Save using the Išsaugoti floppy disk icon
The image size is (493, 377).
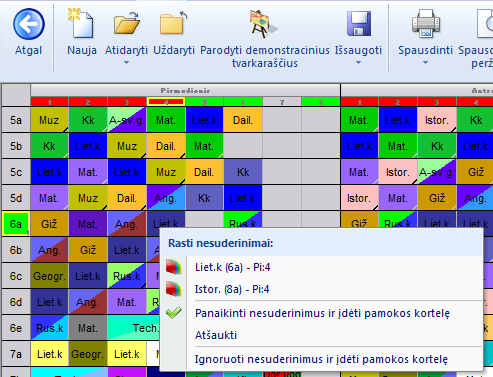(359, 23)
